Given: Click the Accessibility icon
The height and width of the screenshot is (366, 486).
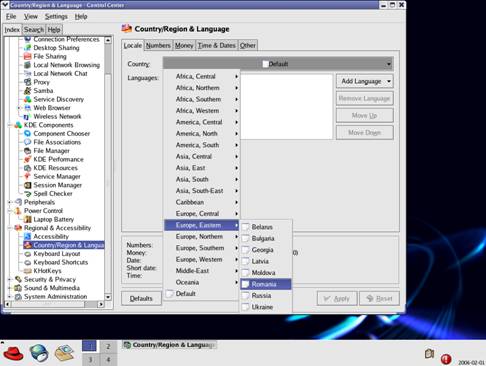Looking at the screenshot, I should tap(28, 236).
